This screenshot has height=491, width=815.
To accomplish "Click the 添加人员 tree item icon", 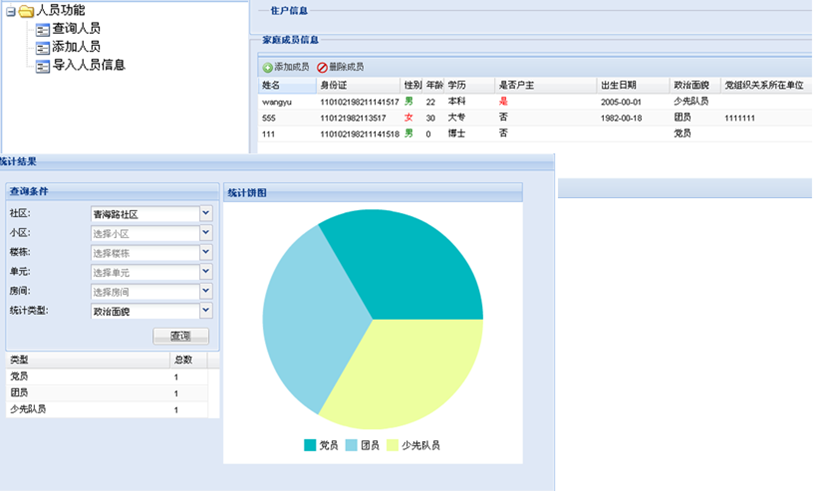I will coord(42,48).
